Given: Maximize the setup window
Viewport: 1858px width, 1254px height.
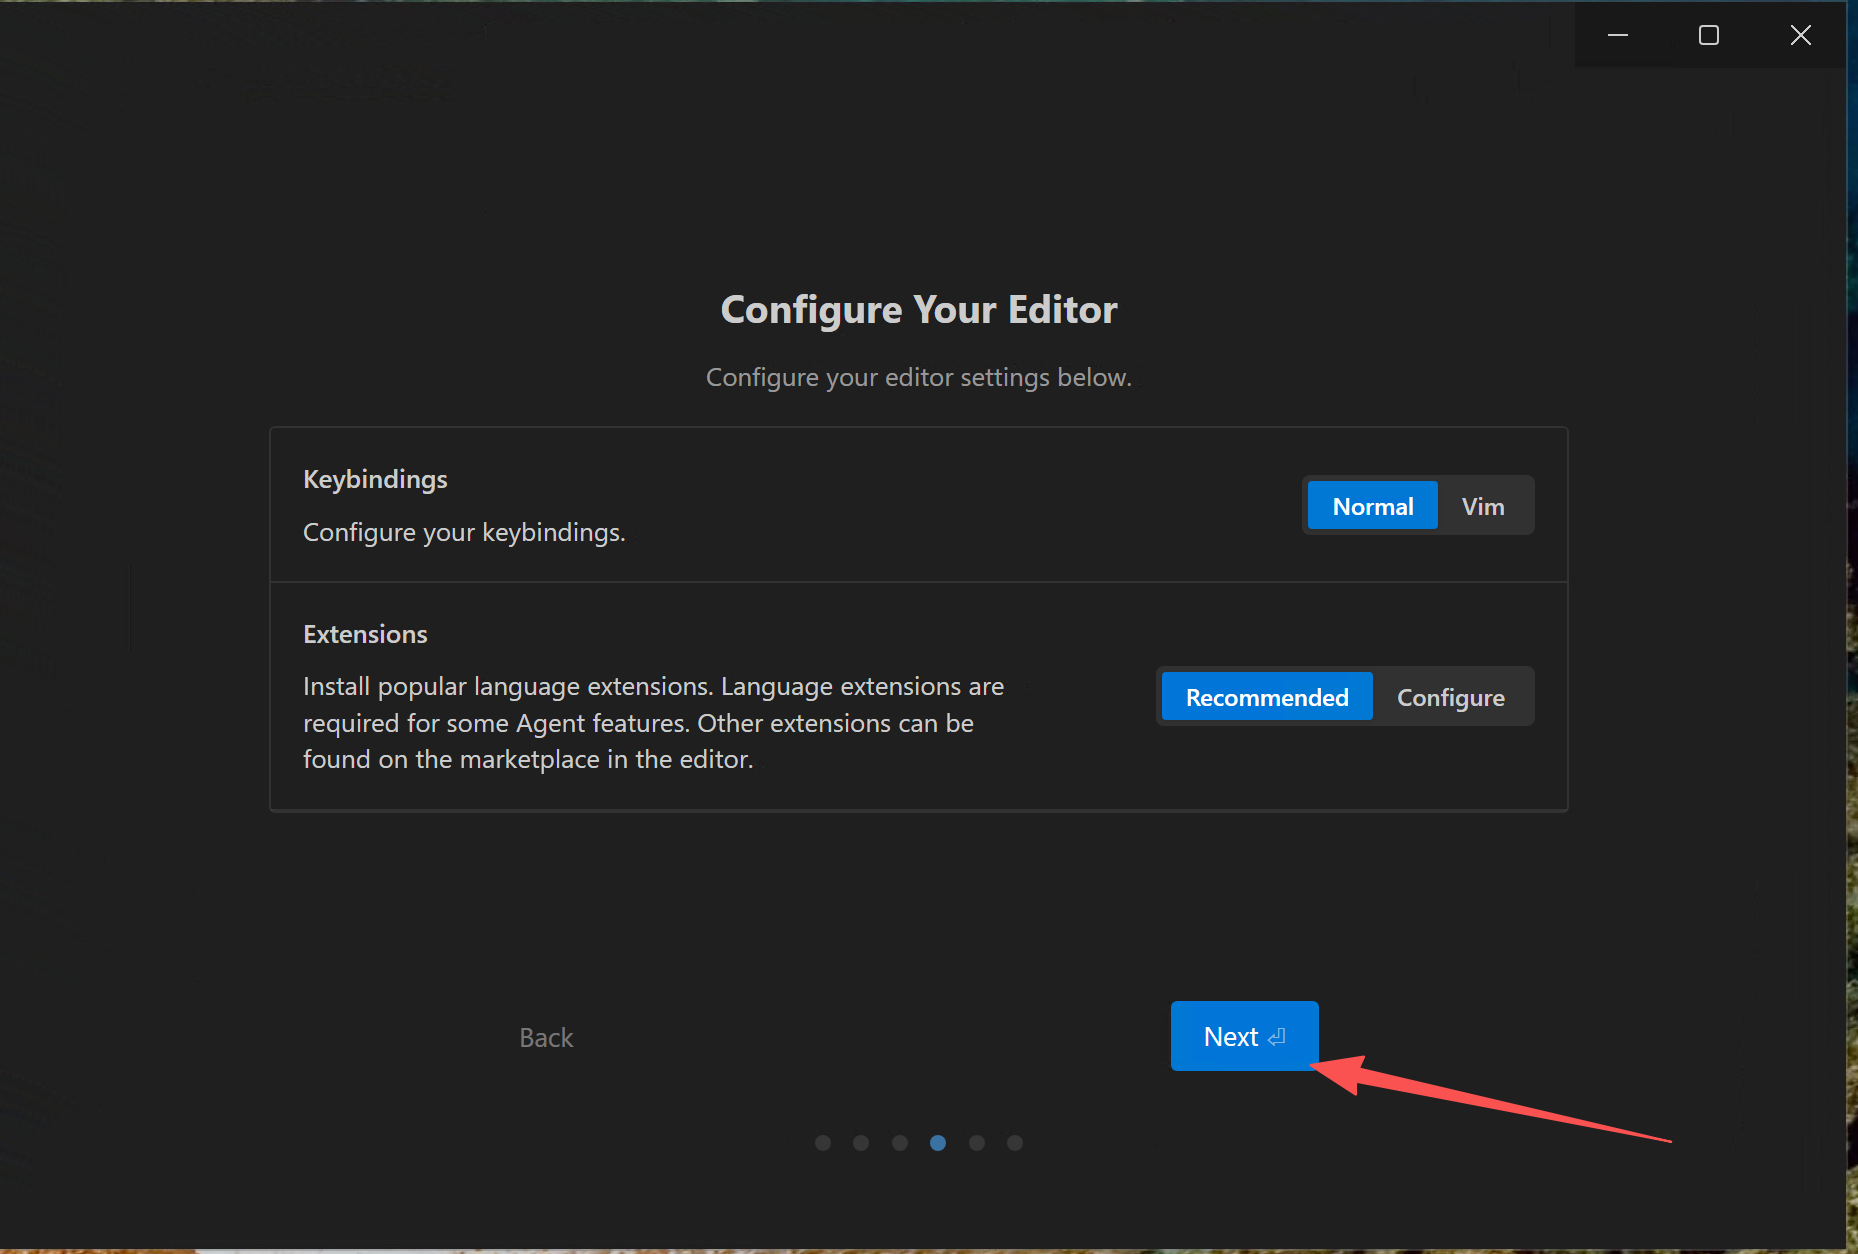Looking at the screenshot, I should (1708, 35).
